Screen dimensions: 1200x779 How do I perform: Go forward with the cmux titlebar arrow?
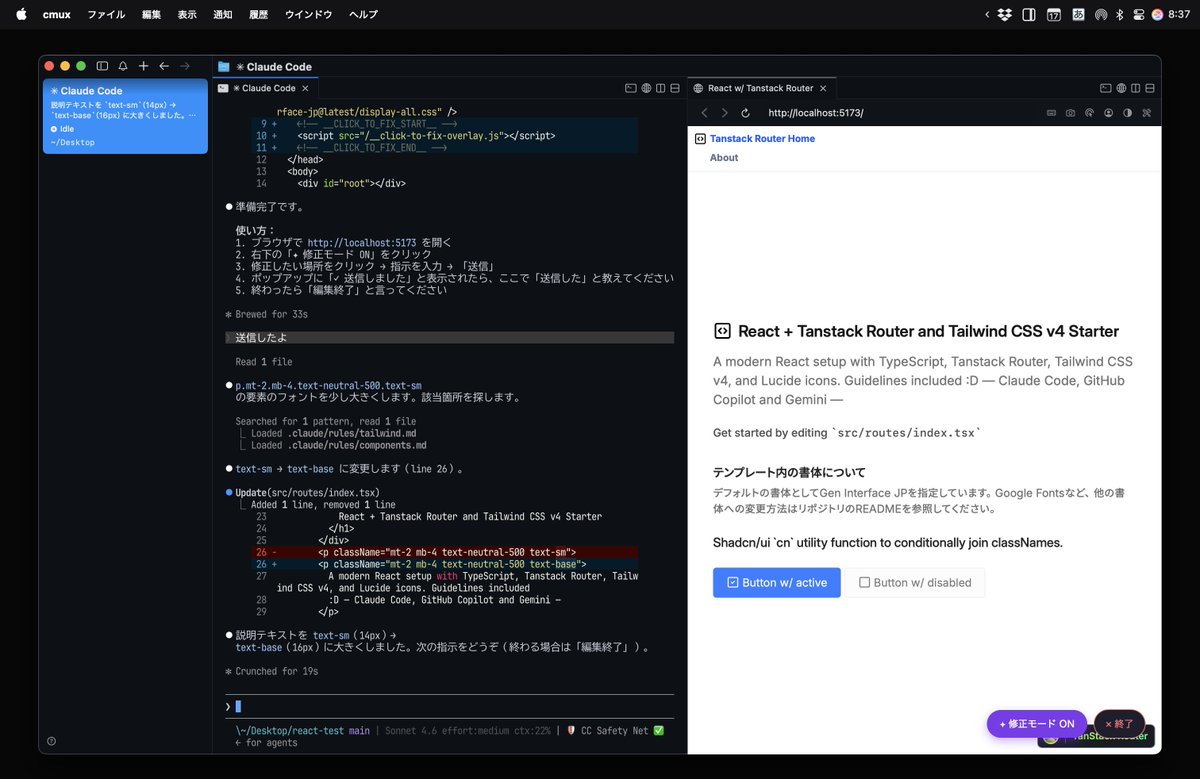tap(185, 66)
